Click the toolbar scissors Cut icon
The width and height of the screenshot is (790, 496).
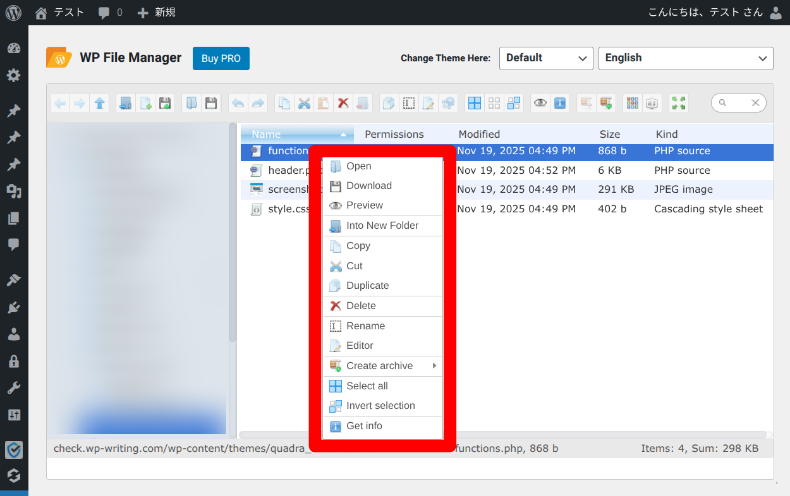point(304,104)
